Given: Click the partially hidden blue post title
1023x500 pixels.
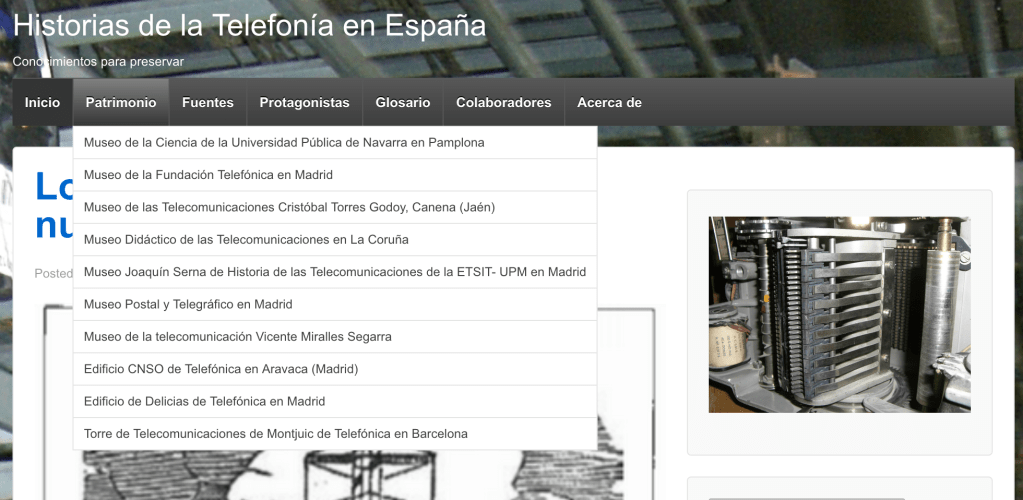Looking at the screenshot, I should click(52, 205).
